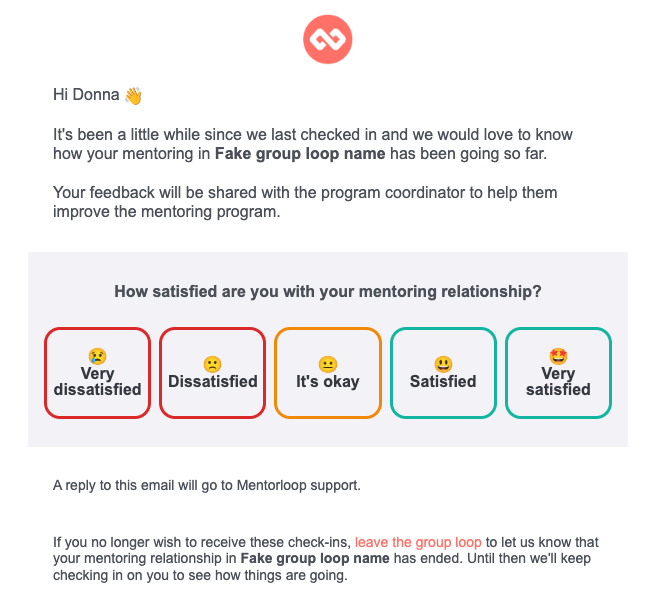Pick the "It's okay" rating
The width and height of the screenshot is (658, 604).
[327, 374]
